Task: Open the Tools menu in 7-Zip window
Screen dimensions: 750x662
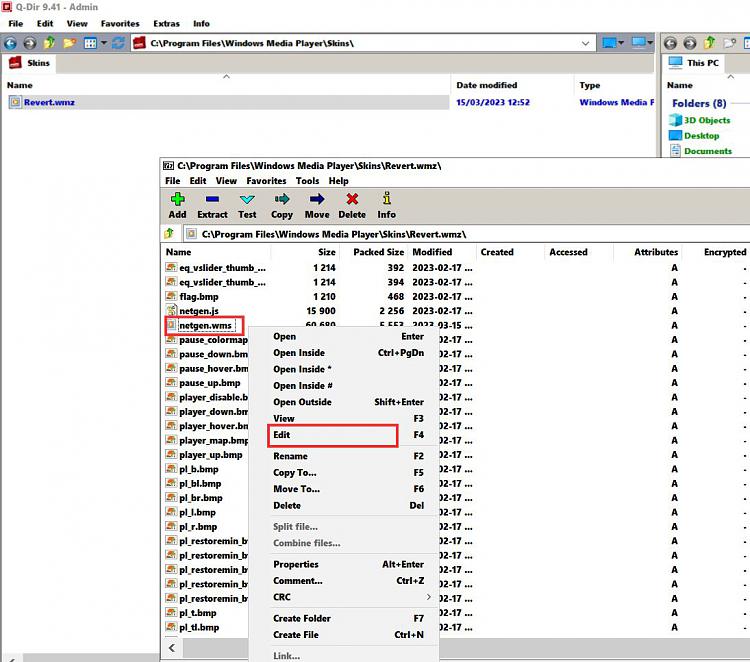Action: click(x=307, y=181)
